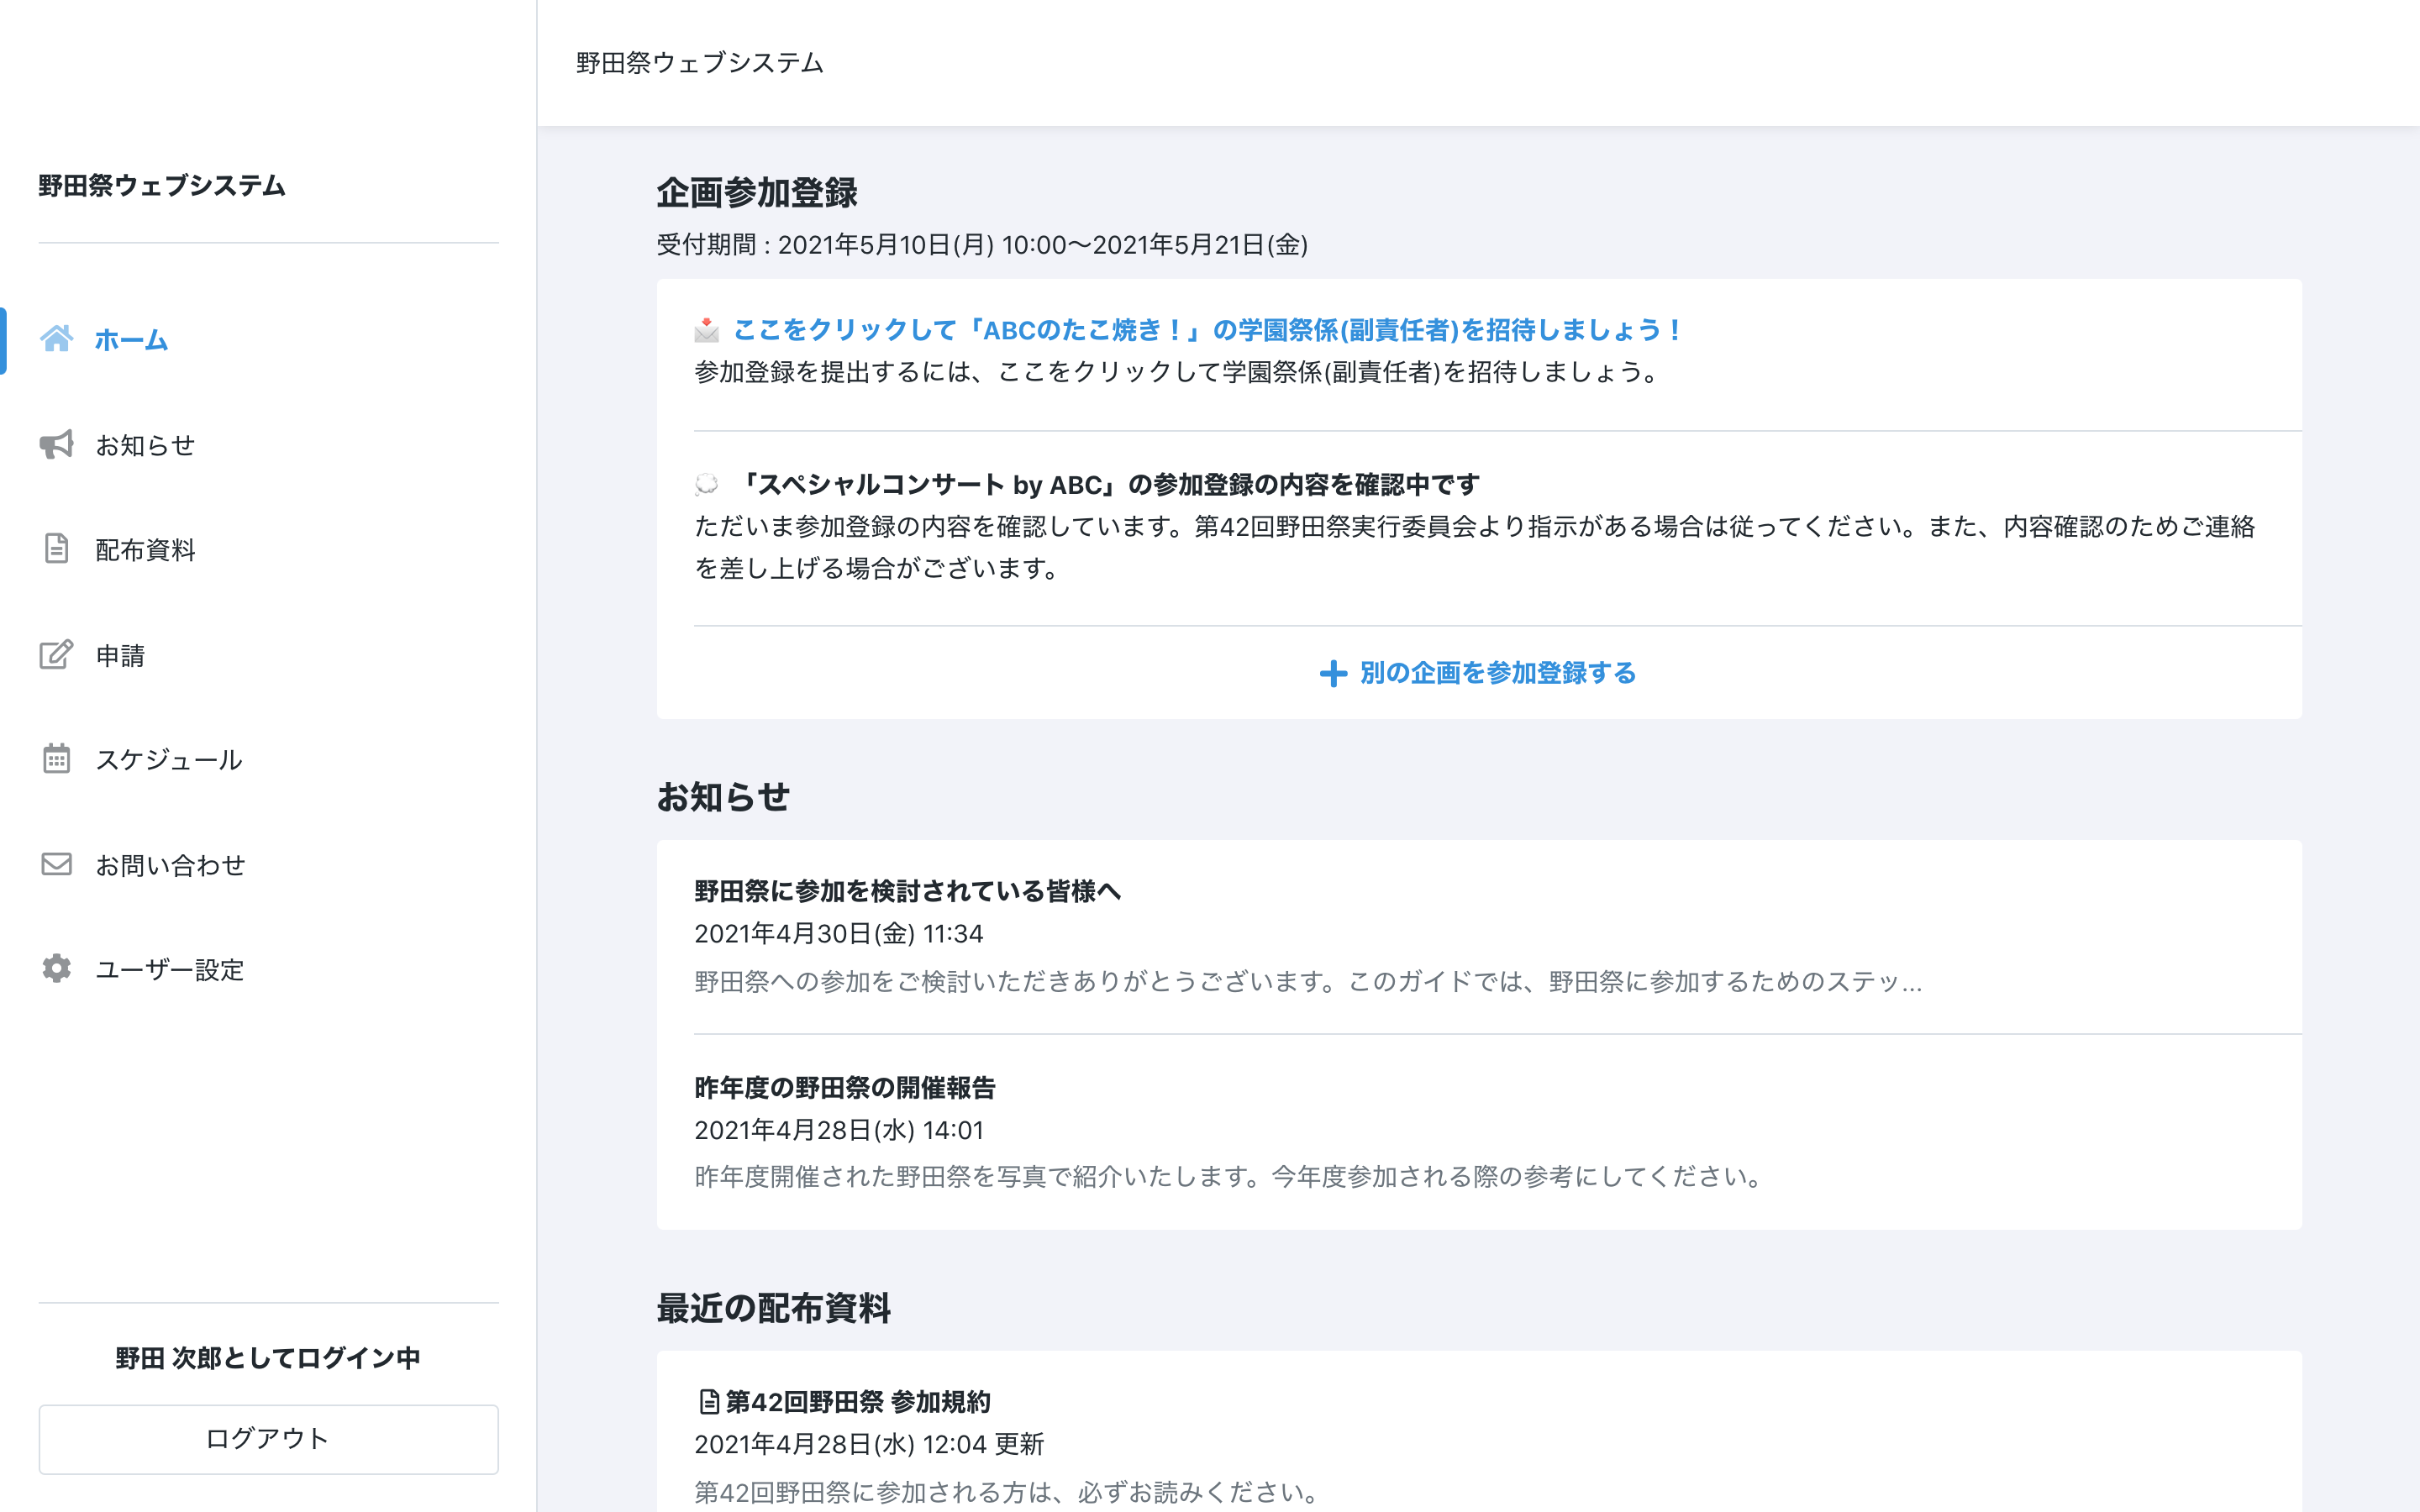
Task: Click the link to invite ABCのたこ焼き副責任者
Action: pyautogui.click(x=1208, y=330)
